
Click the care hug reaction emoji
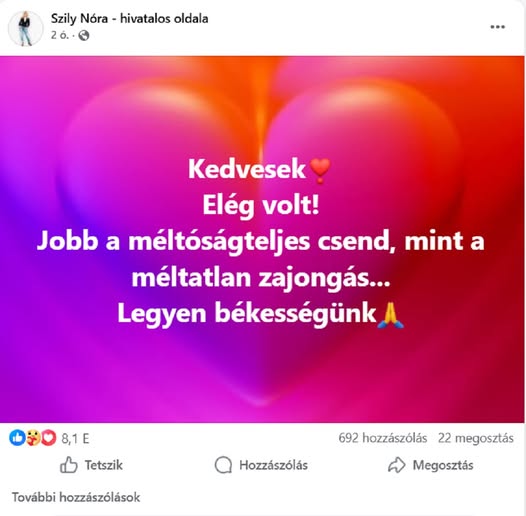pyautogui.click(x=33, y=438)
